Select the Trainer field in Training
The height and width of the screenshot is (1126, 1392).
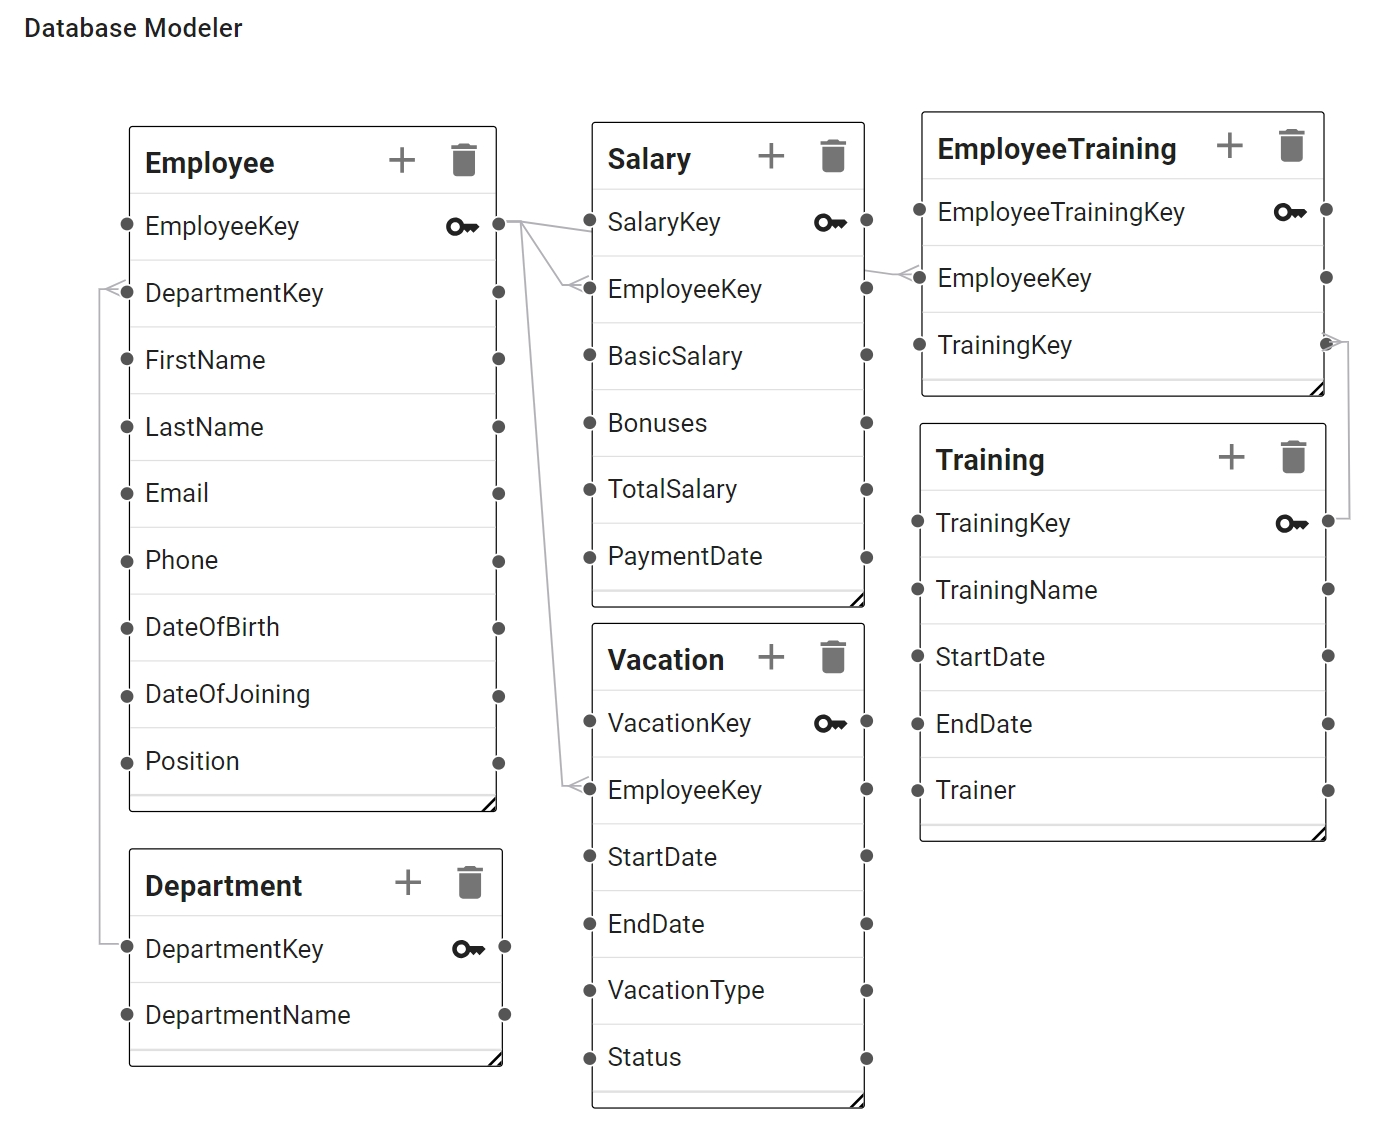(x=1123, y=791)
